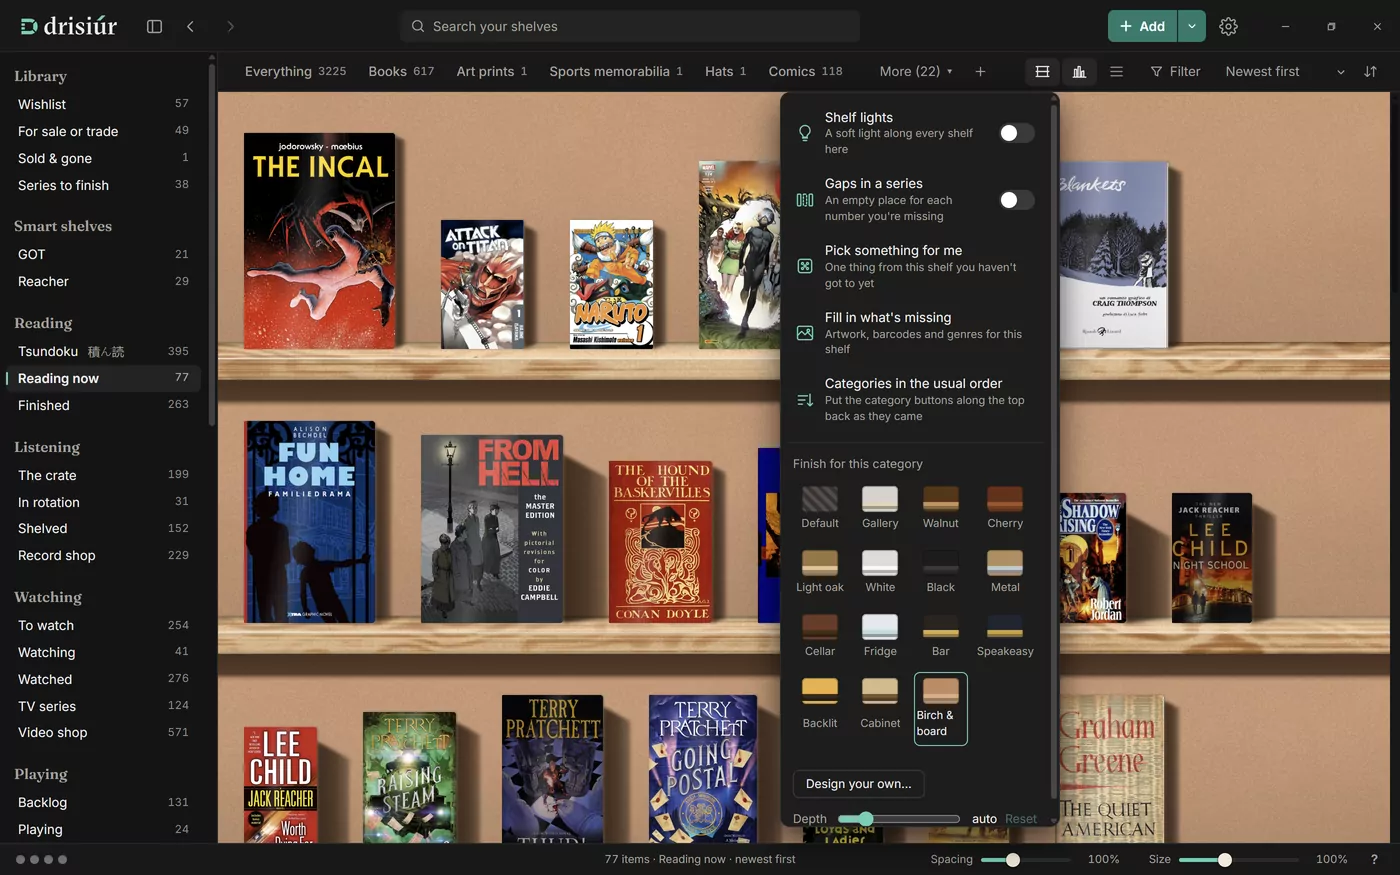Toggle the Shelf lights switch
This screenshot has height=875, width=1400.
tap(1016, 133)
